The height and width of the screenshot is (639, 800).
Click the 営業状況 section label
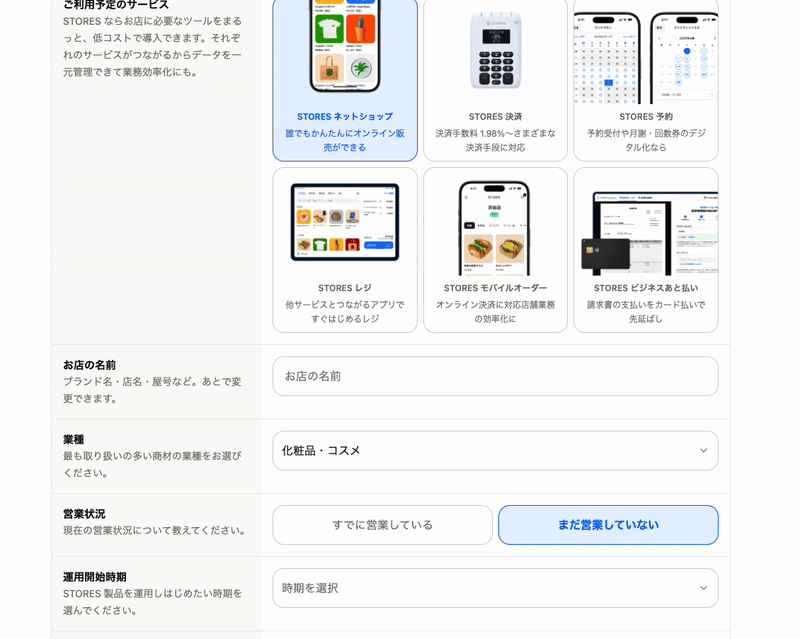pos(84,513)
